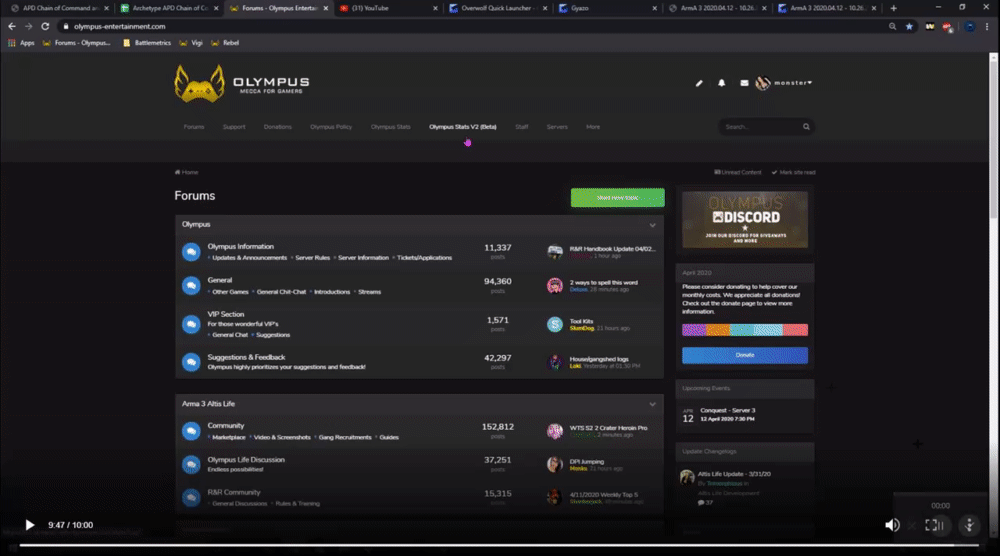Viewport: 1000px width, 556px height.
Task: Open Updates & Announcements subforum
Action: 249,258
